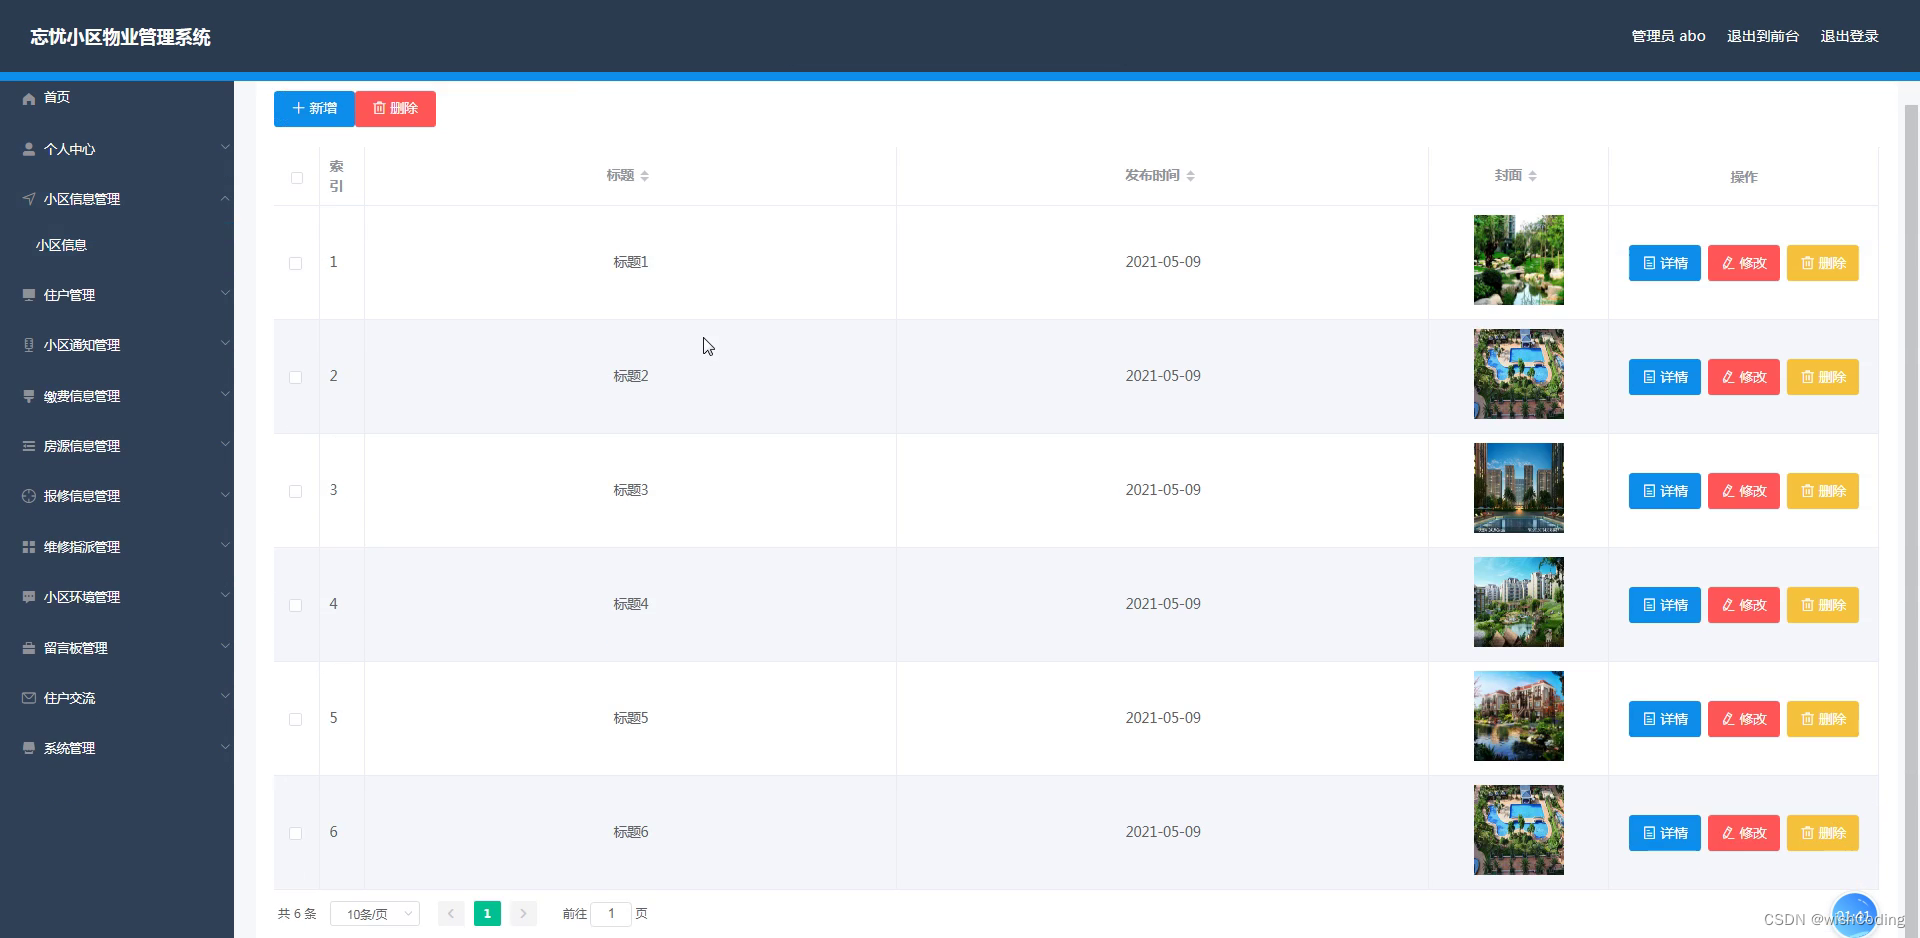Click the 新增 add button
This screenshot has width=1920, height=938.
click(314, 108)
